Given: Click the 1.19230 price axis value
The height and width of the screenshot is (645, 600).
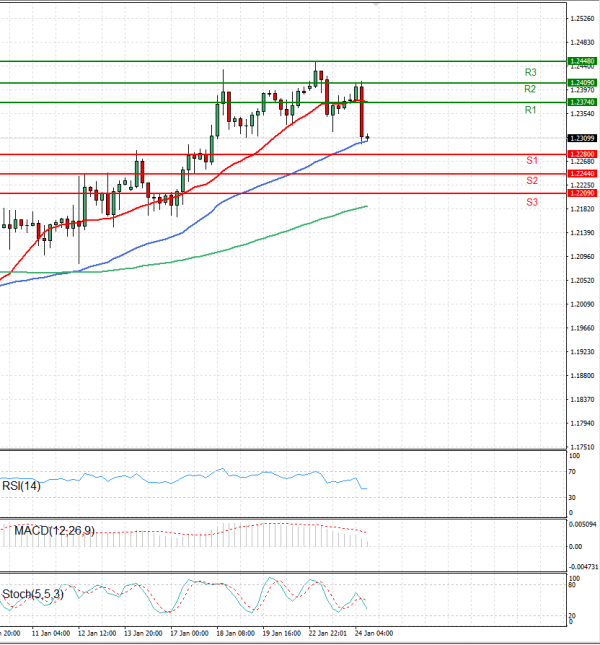Looking at the screenshot, I should coord(583,352).
